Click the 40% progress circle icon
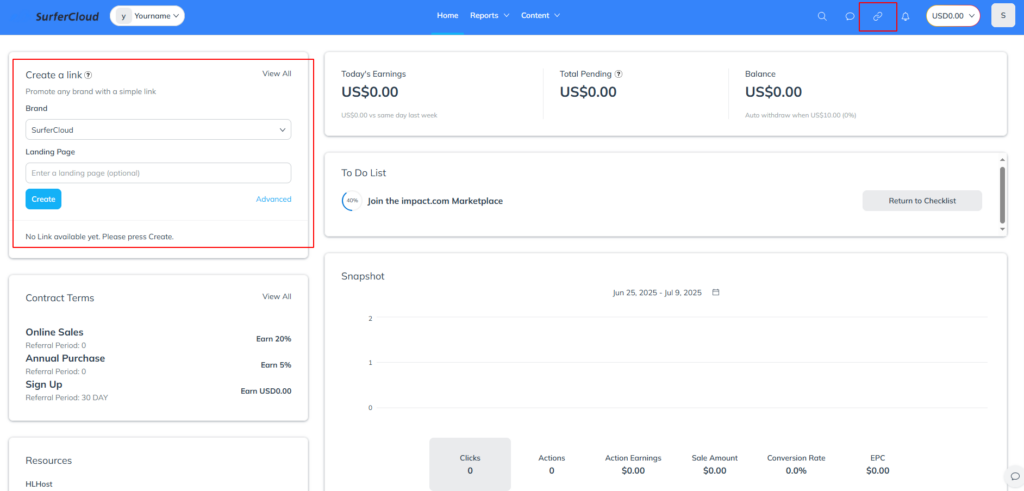1024x491 pixels. [352, 201]
